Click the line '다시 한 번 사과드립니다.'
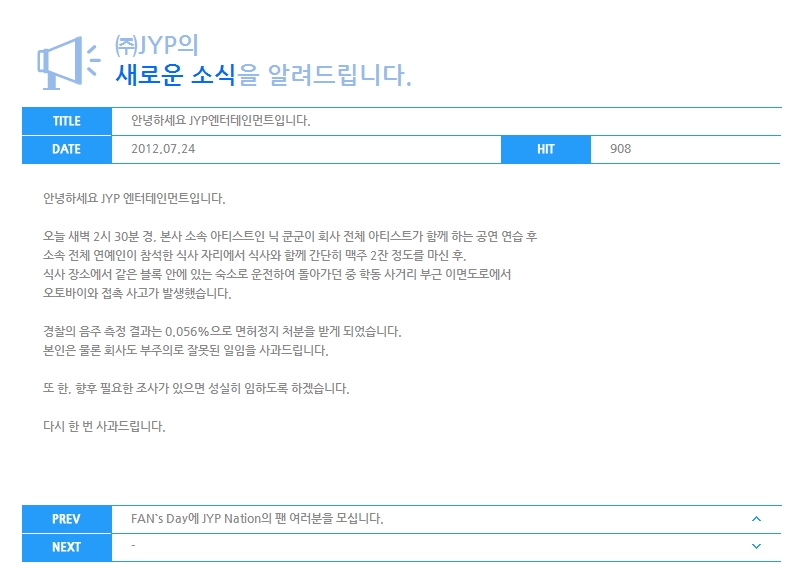Image resolution: width=790 pixels, height=568 pixels. pyautogui.click(x=104, y=426)
